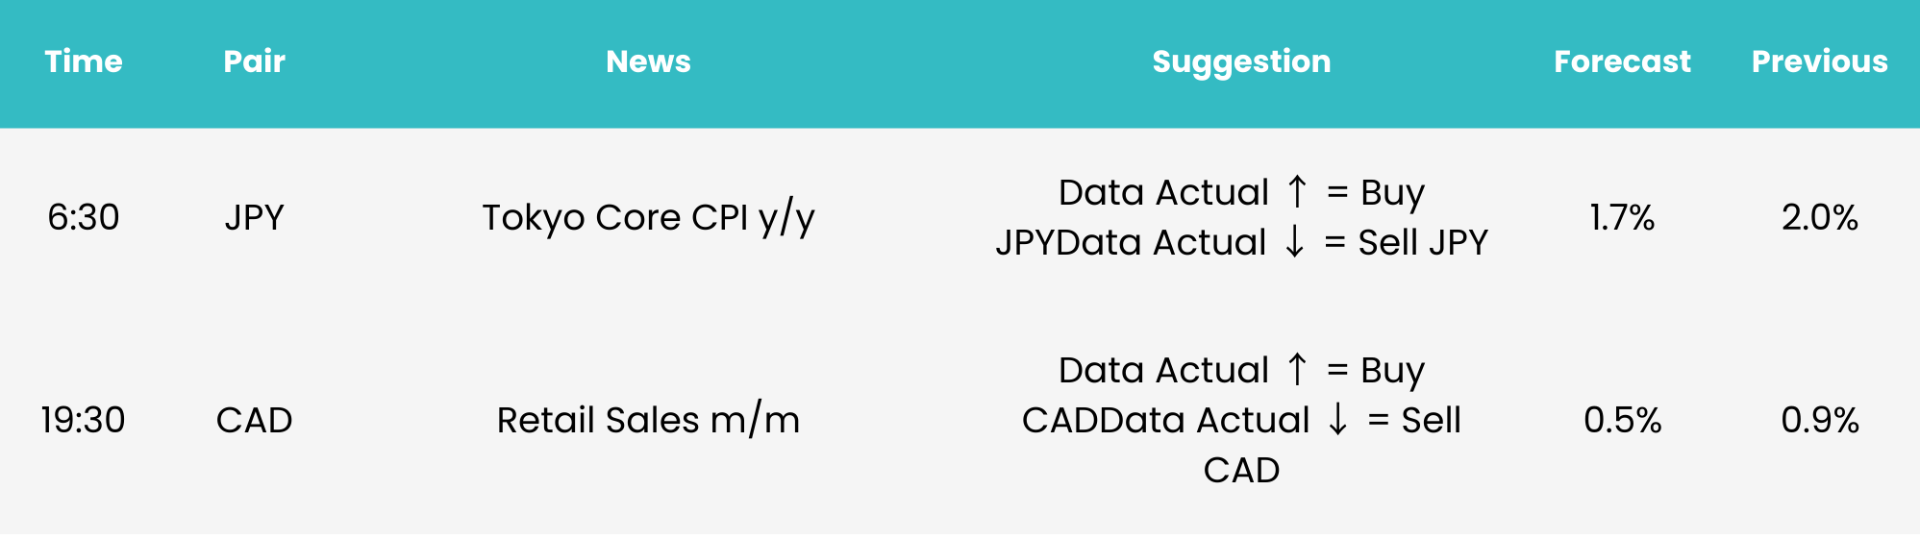This screenshot has height=539, width=1920.
Task: Click the News column header
Action: click(648, 62)
